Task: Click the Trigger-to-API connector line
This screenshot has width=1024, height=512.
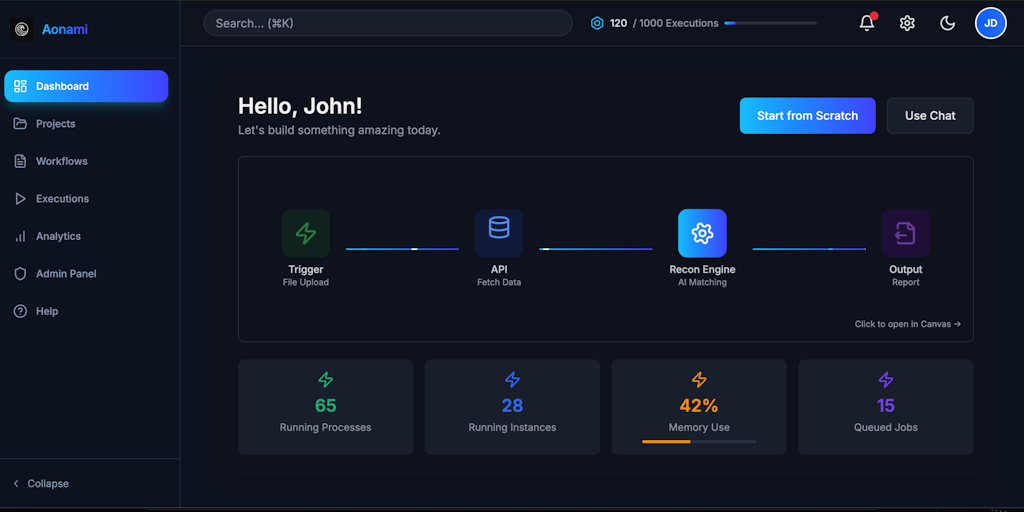Action: (x=402, y=249)
